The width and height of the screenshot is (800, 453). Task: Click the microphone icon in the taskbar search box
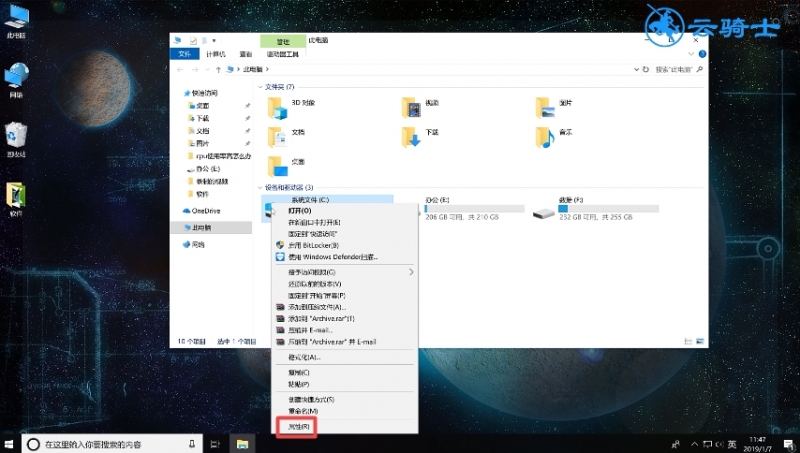pos(192,444)
